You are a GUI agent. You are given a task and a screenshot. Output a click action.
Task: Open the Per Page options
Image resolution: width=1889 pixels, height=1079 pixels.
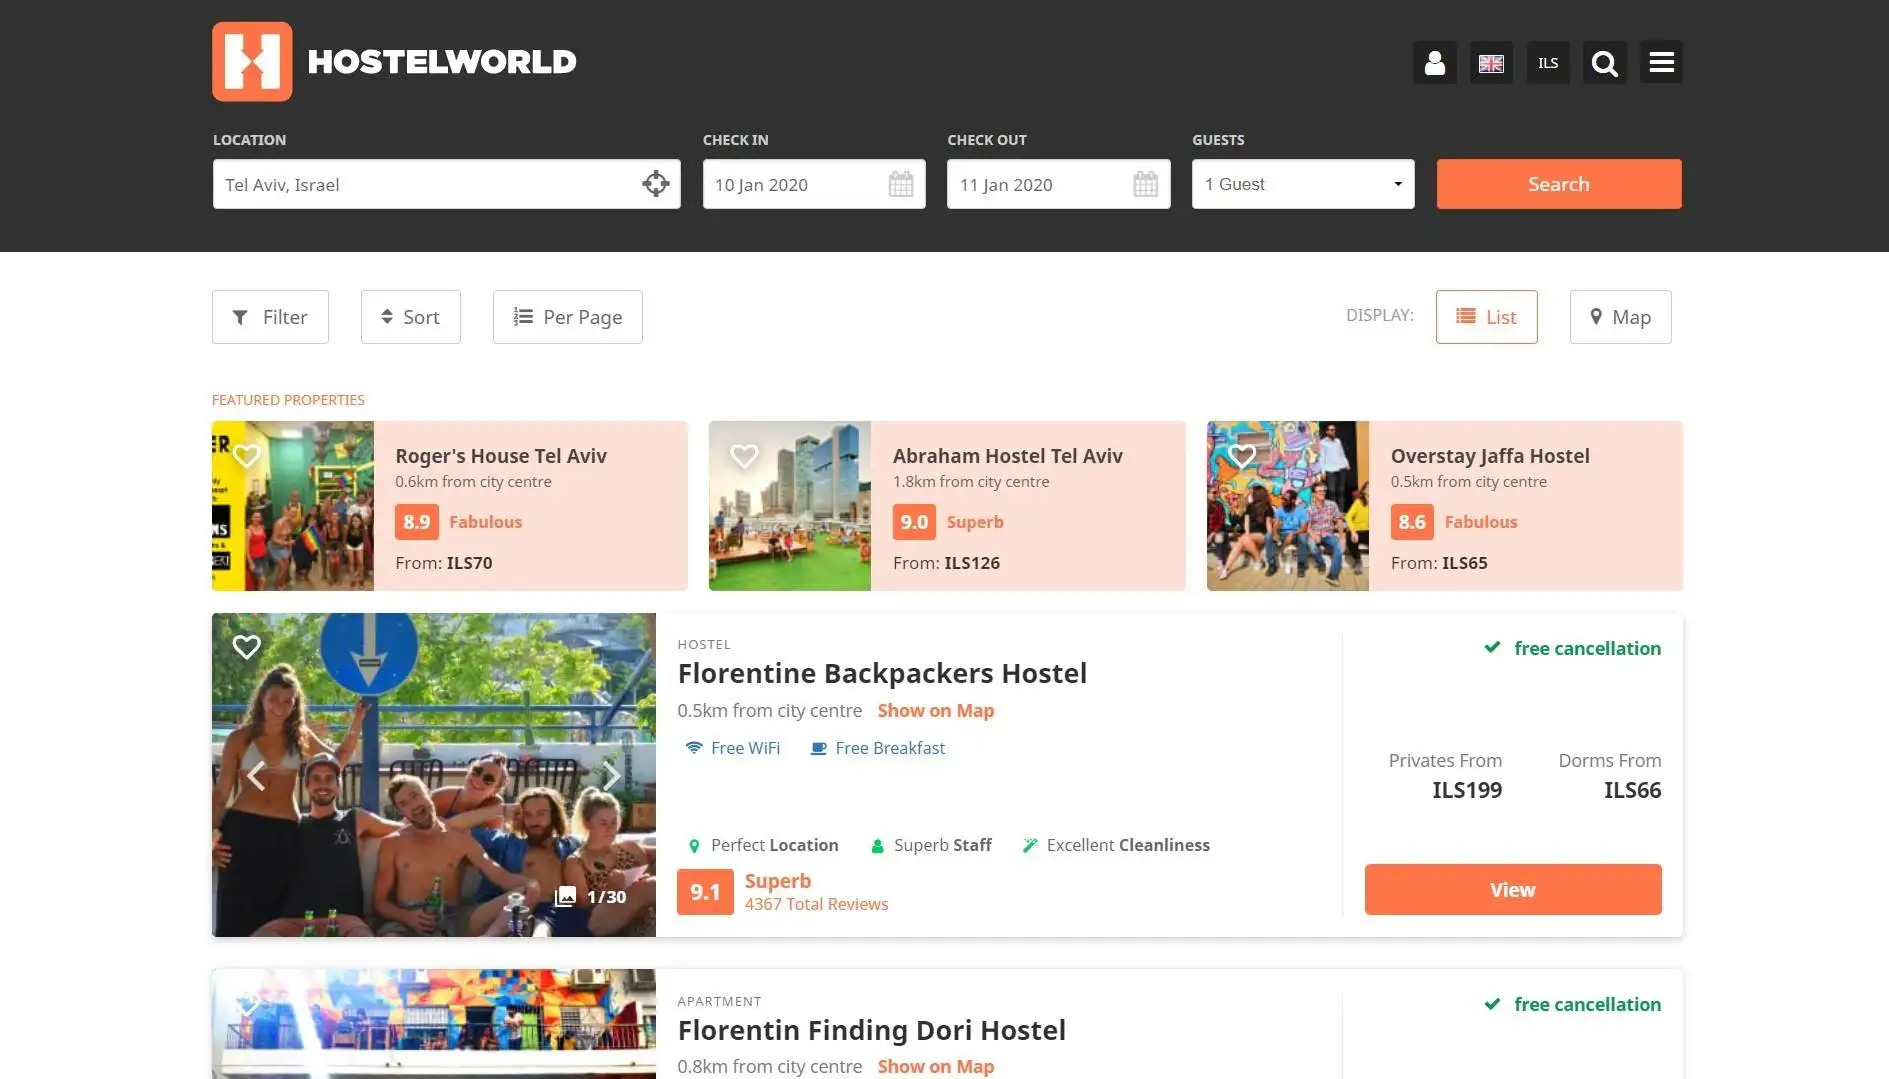tap(567, 317)
